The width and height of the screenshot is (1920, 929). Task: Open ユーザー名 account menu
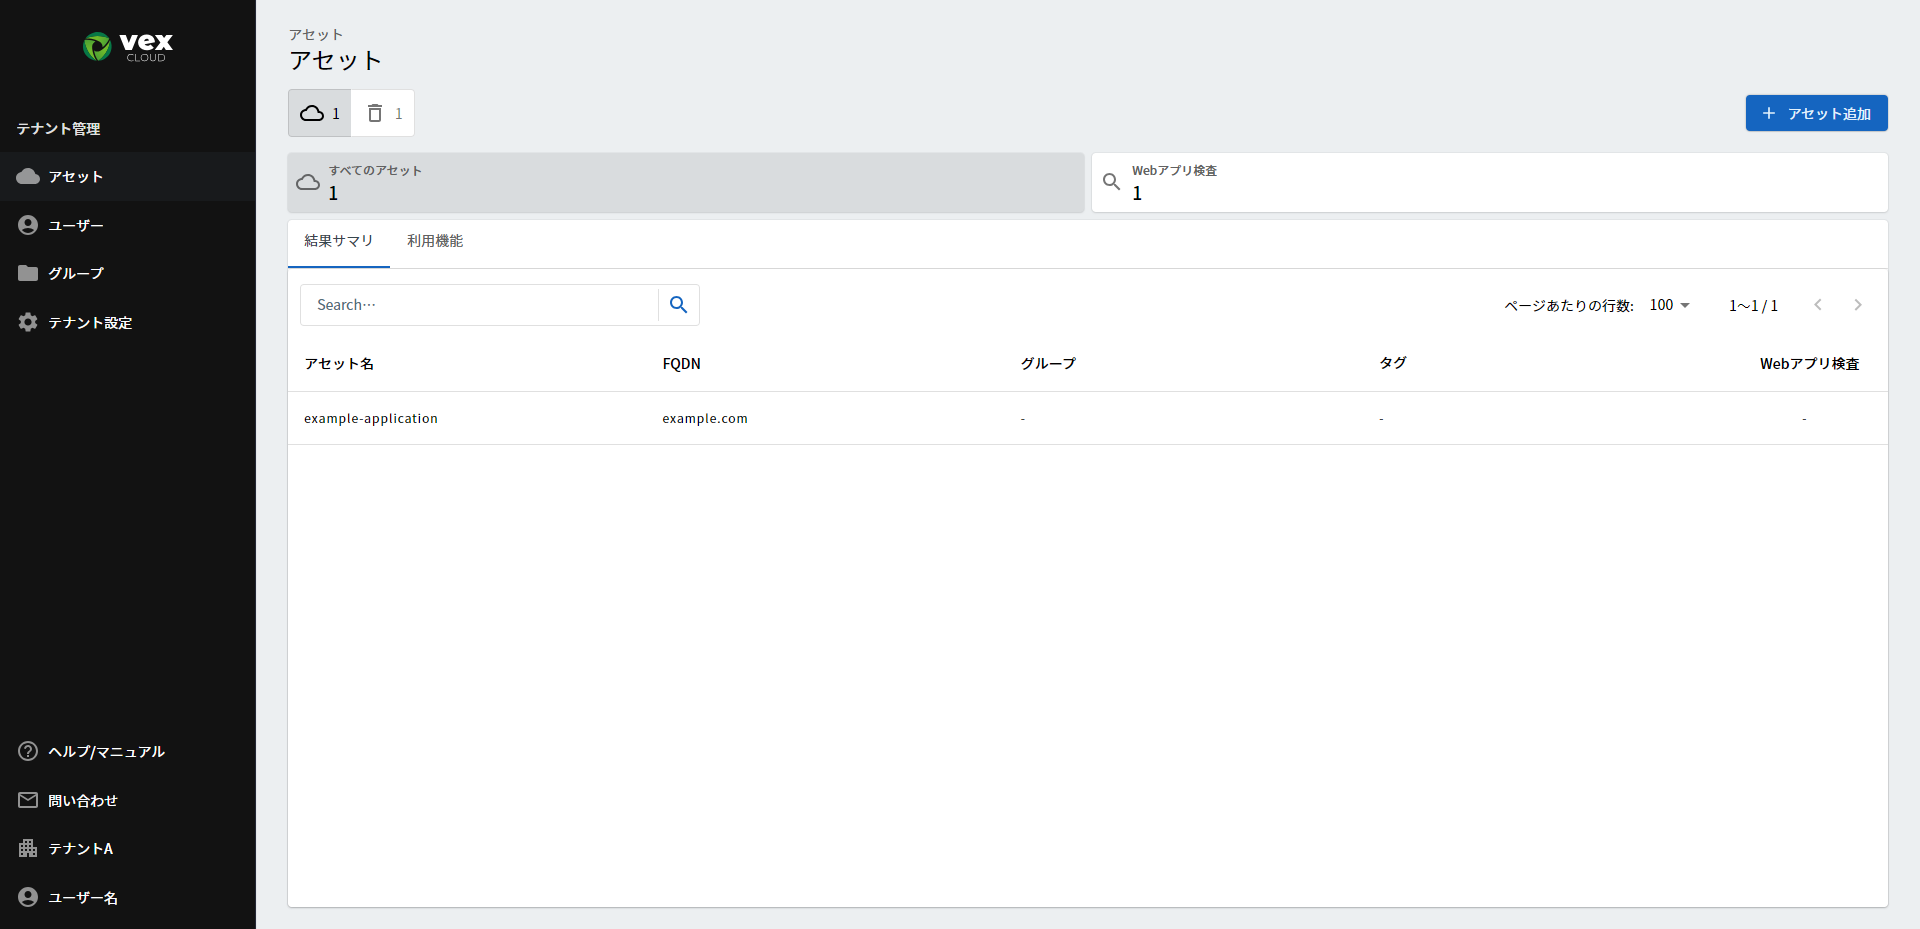128,897
